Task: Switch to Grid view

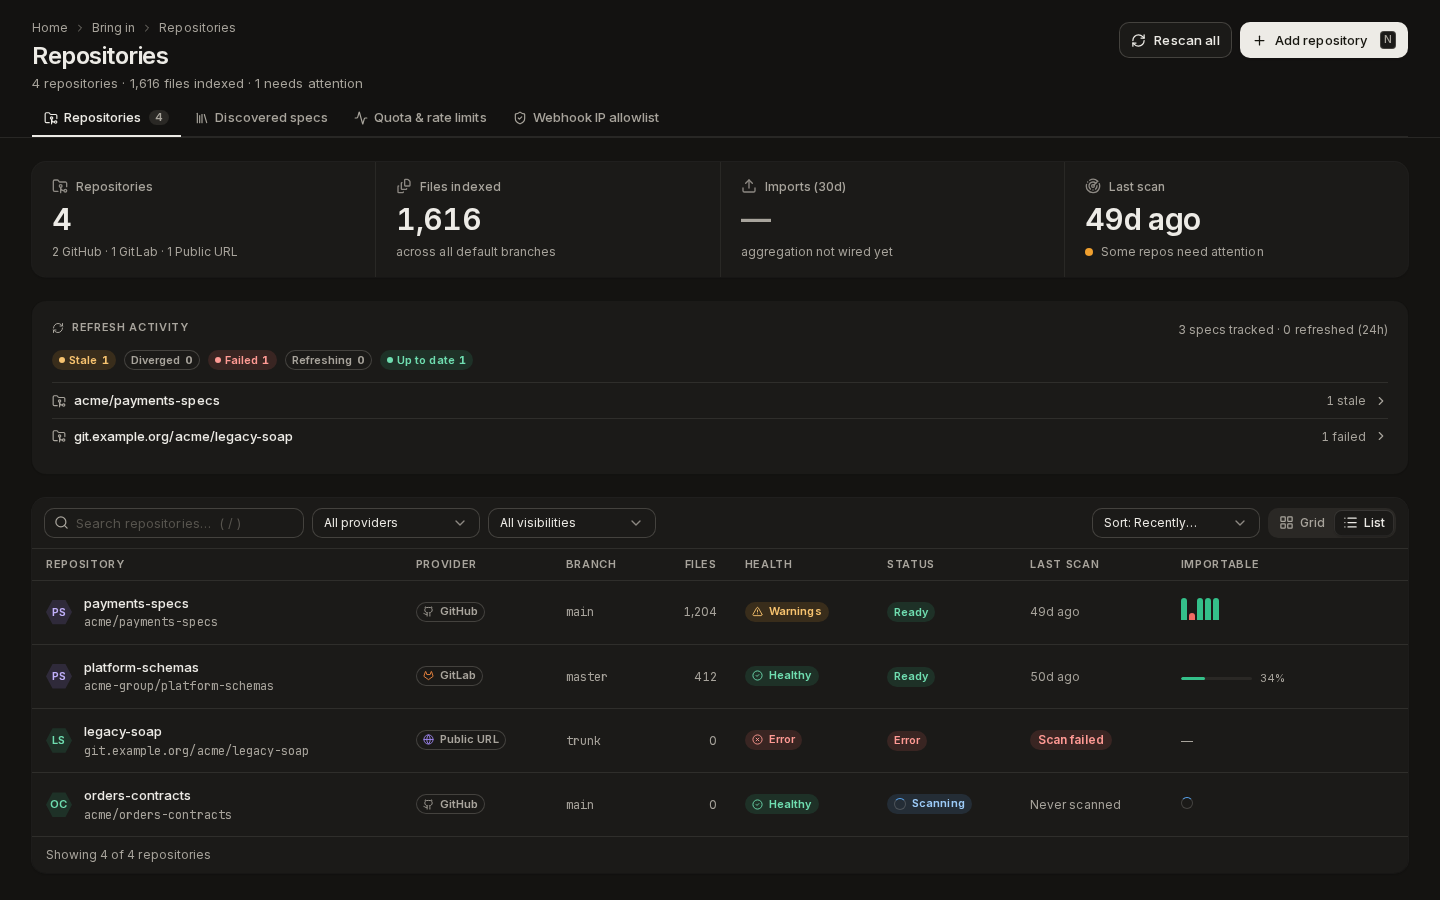Action: [1302, 523]
